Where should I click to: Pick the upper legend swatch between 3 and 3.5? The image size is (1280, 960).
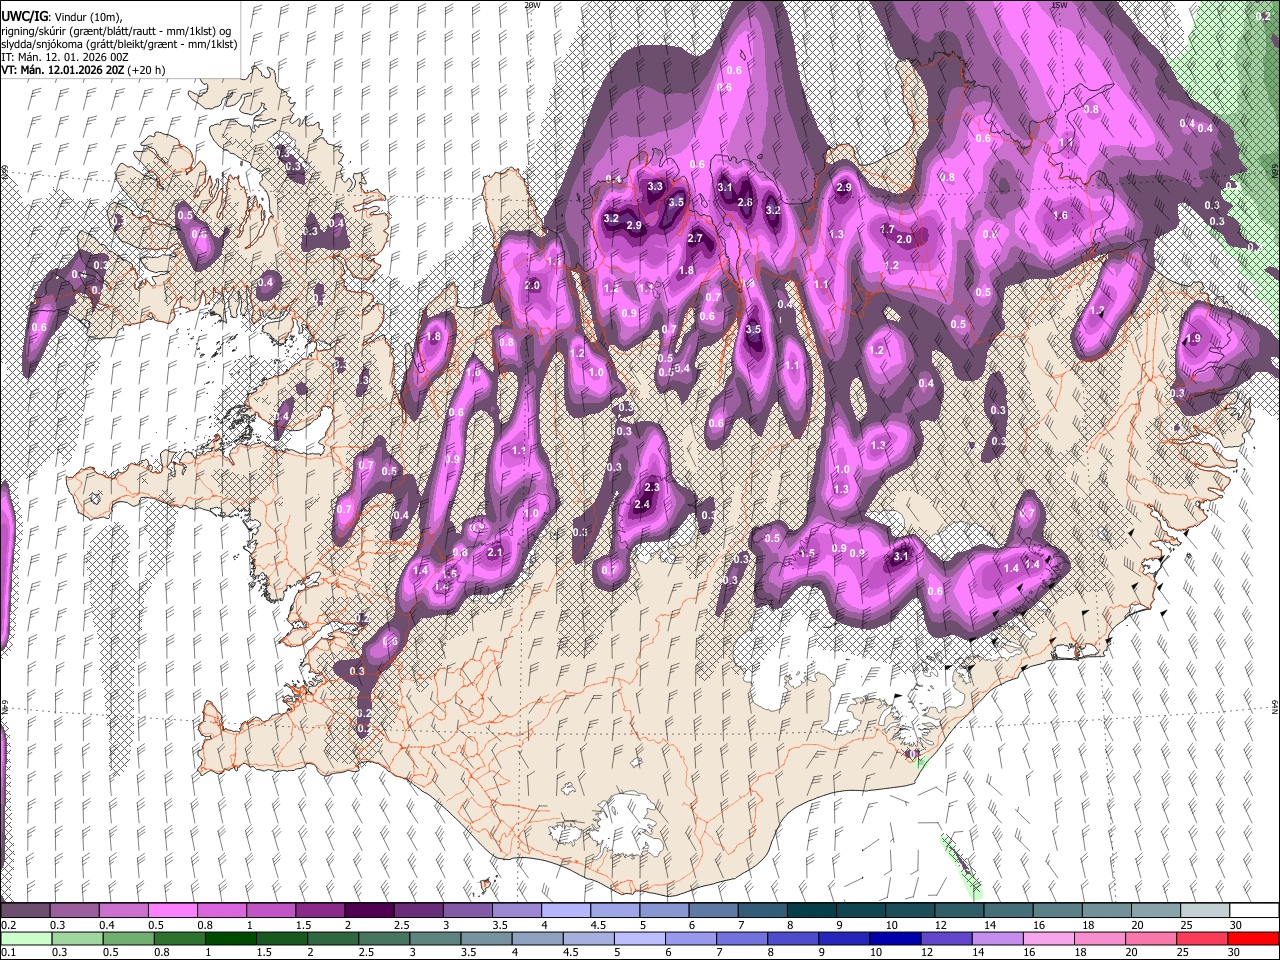coord(467,911)
